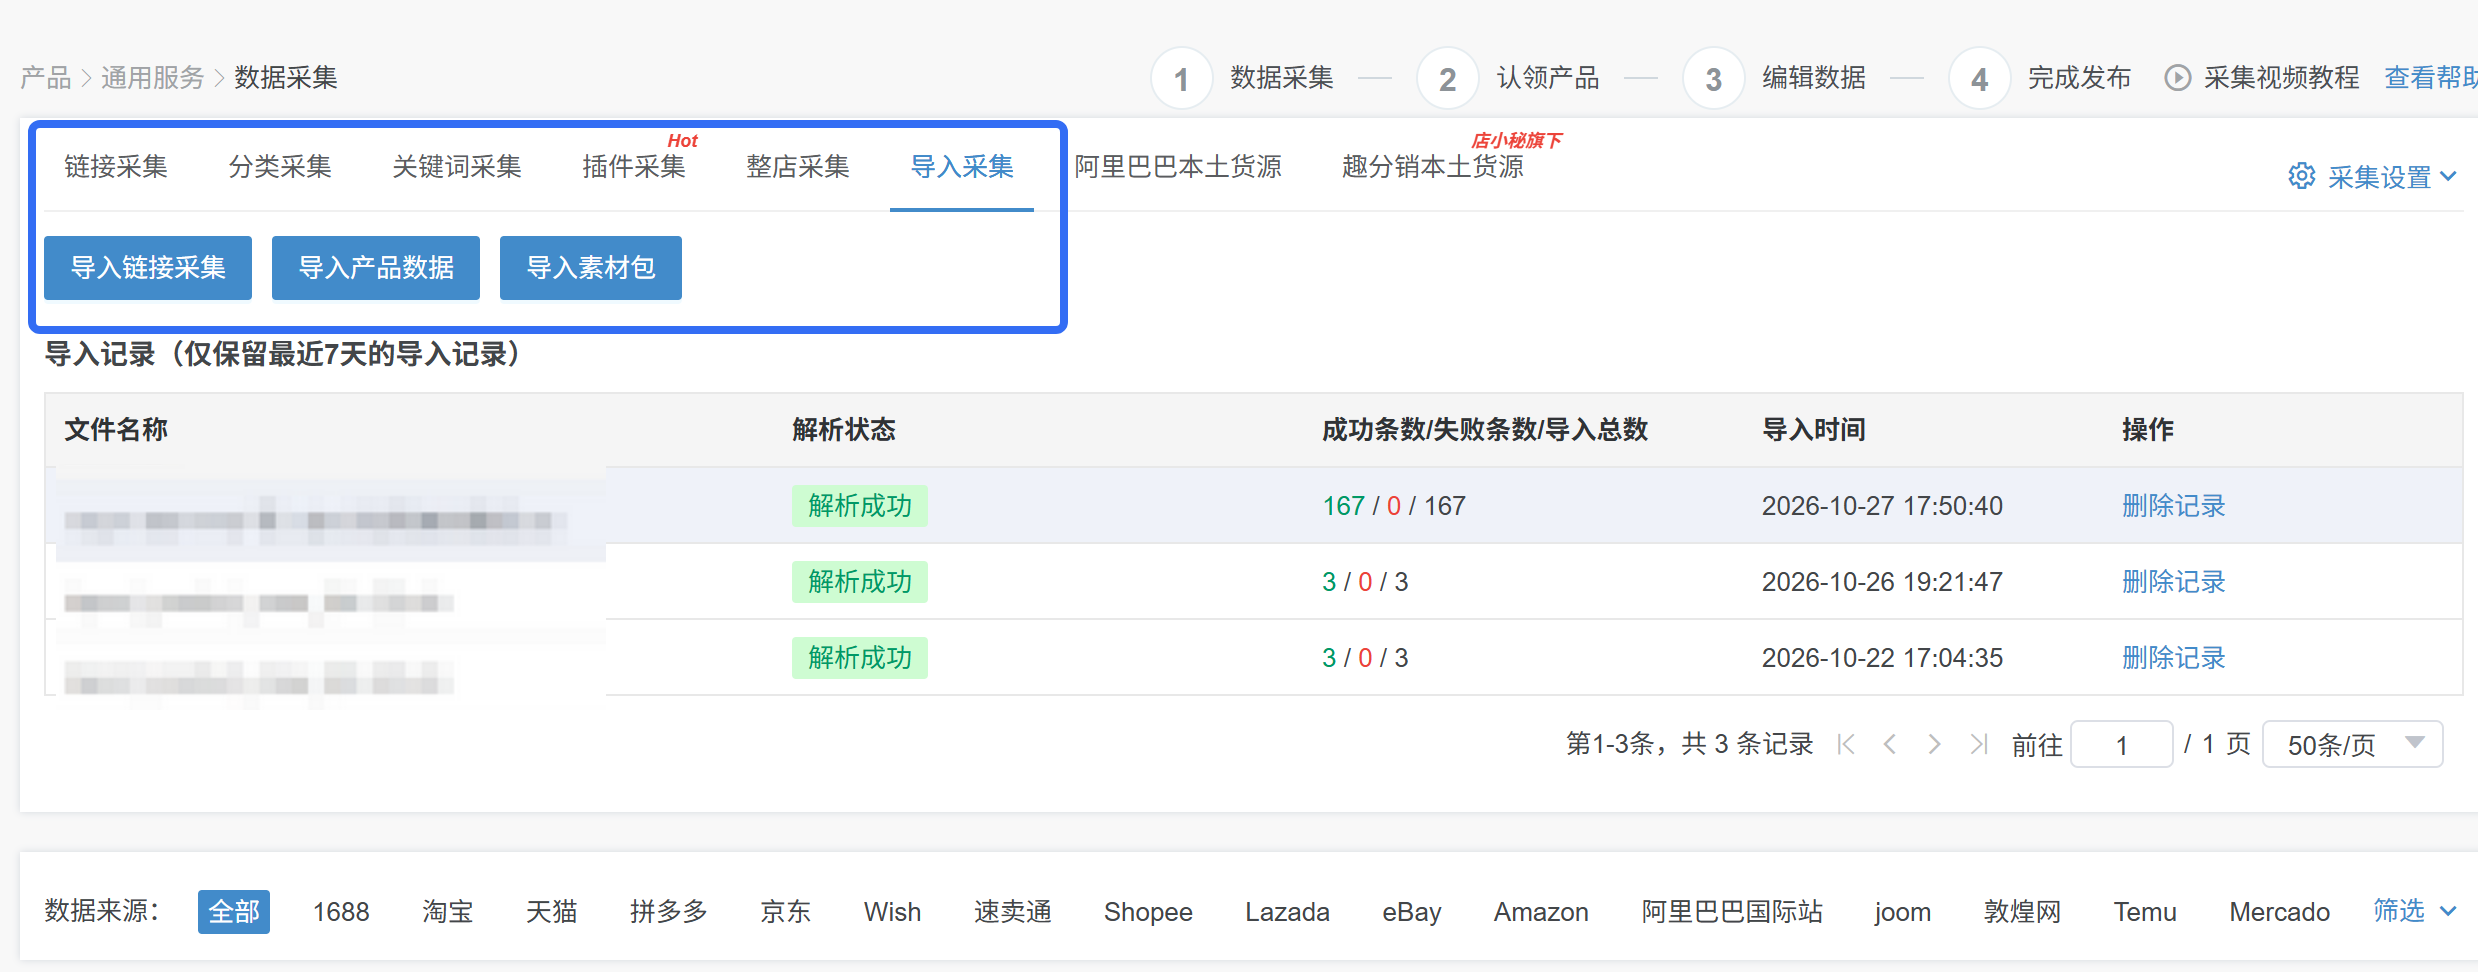Go to first page pagination icon
2478x972 pixels.
click(1846, 744)
